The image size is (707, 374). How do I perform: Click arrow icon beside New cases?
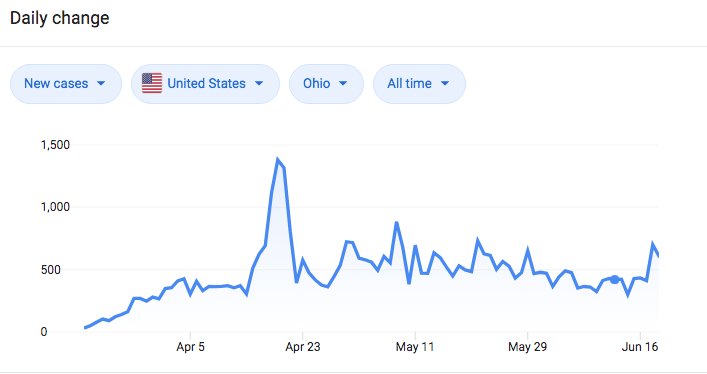point(101,83)
